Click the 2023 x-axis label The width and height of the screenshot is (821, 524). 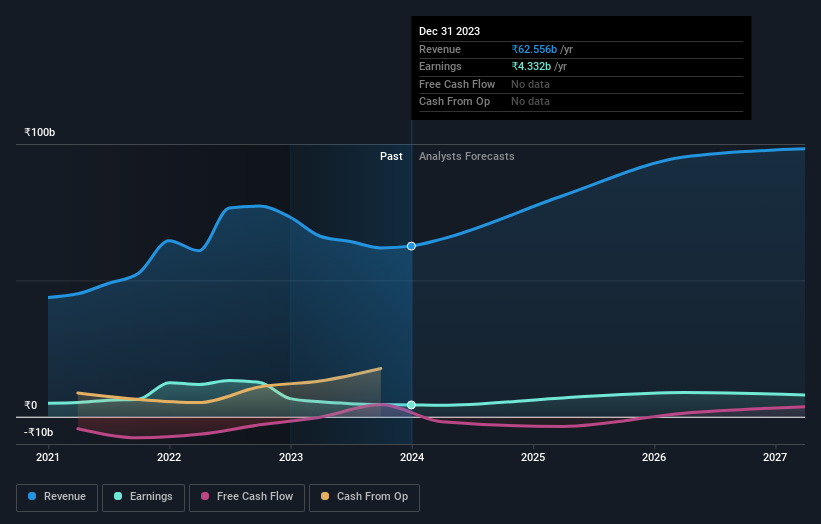point(291,458)
